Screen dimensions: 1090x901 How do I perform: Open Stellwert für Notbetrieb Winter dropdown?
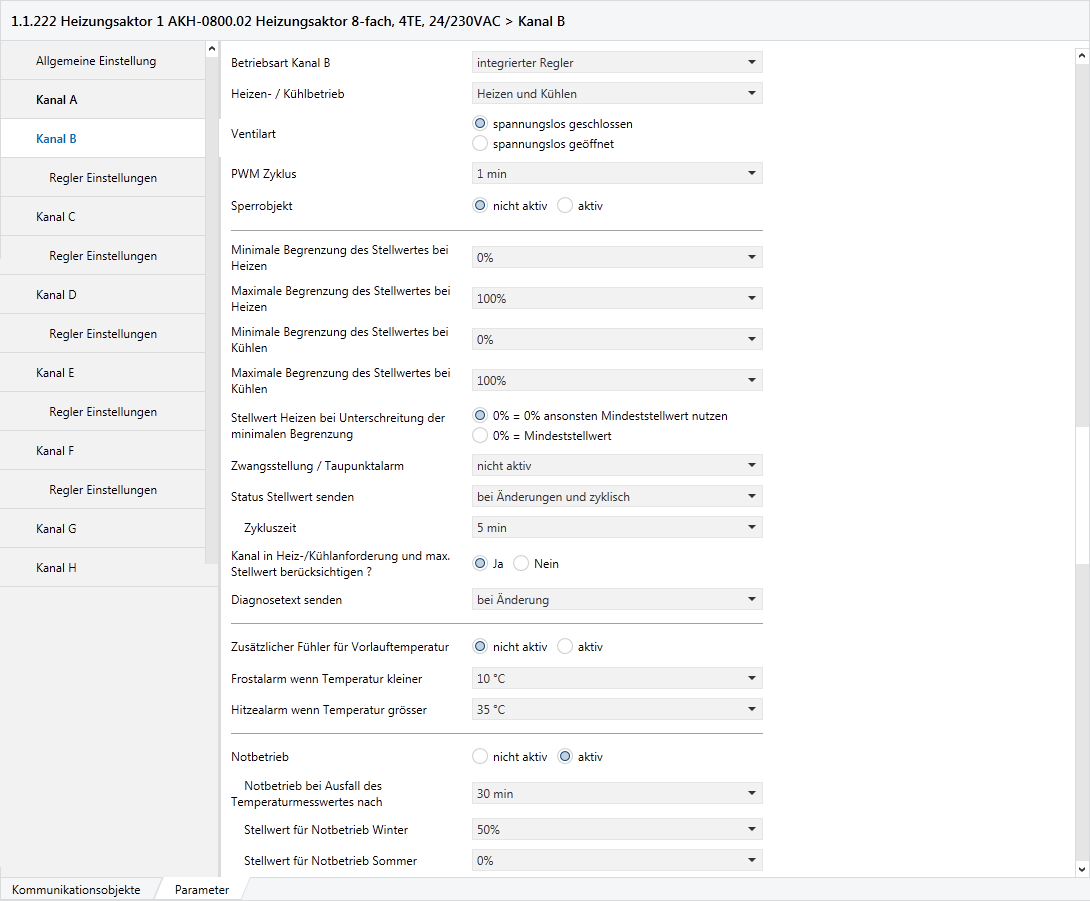617,830
